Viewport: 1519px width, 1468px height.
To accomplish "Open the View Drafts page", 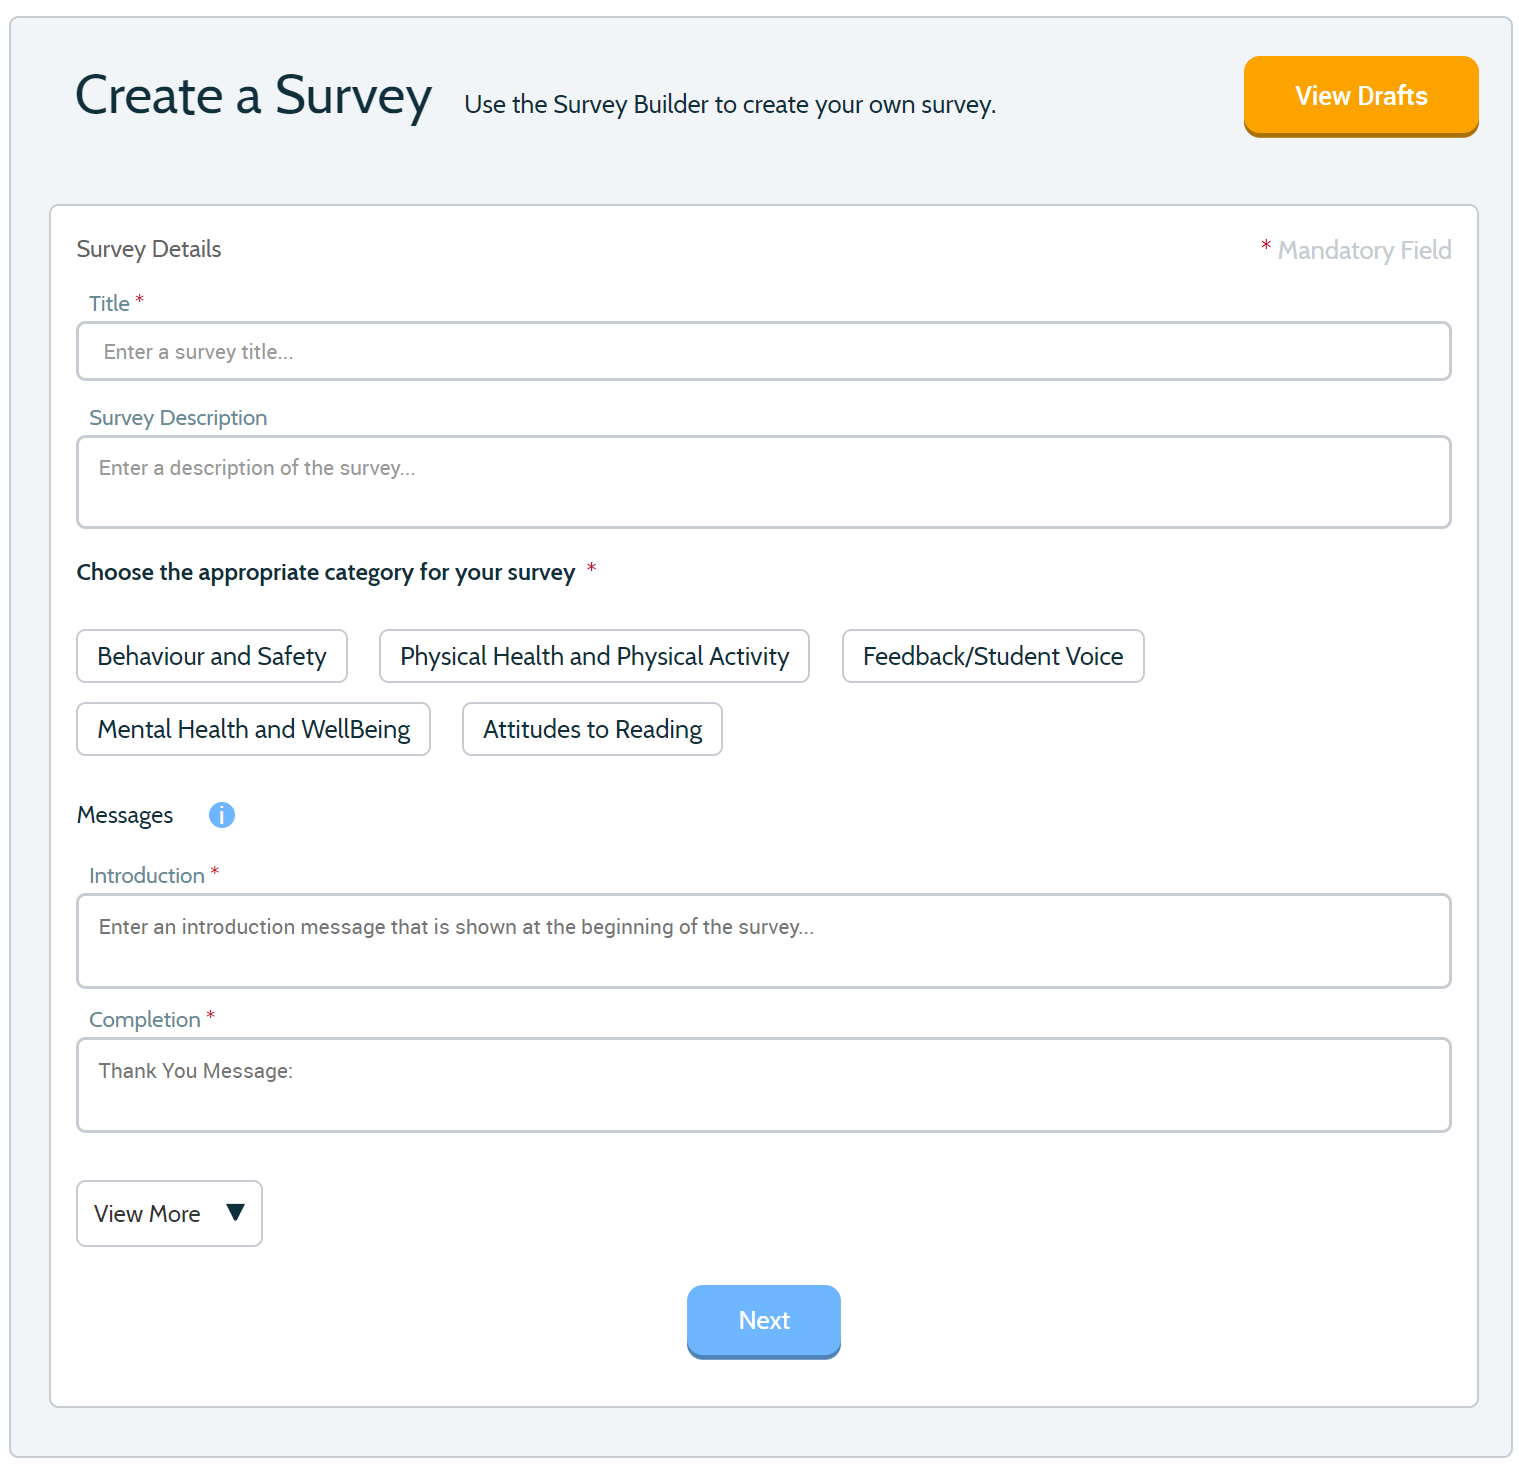I will coord(1361,96).
